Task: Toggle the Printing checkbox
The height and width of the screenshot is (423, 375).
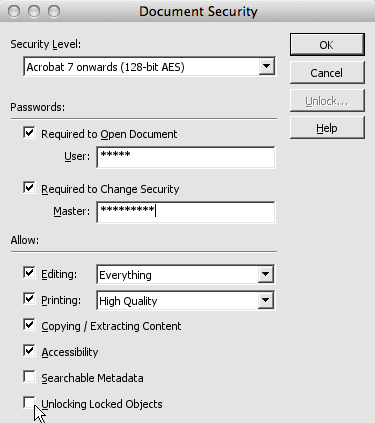Action: click(29, 298)
